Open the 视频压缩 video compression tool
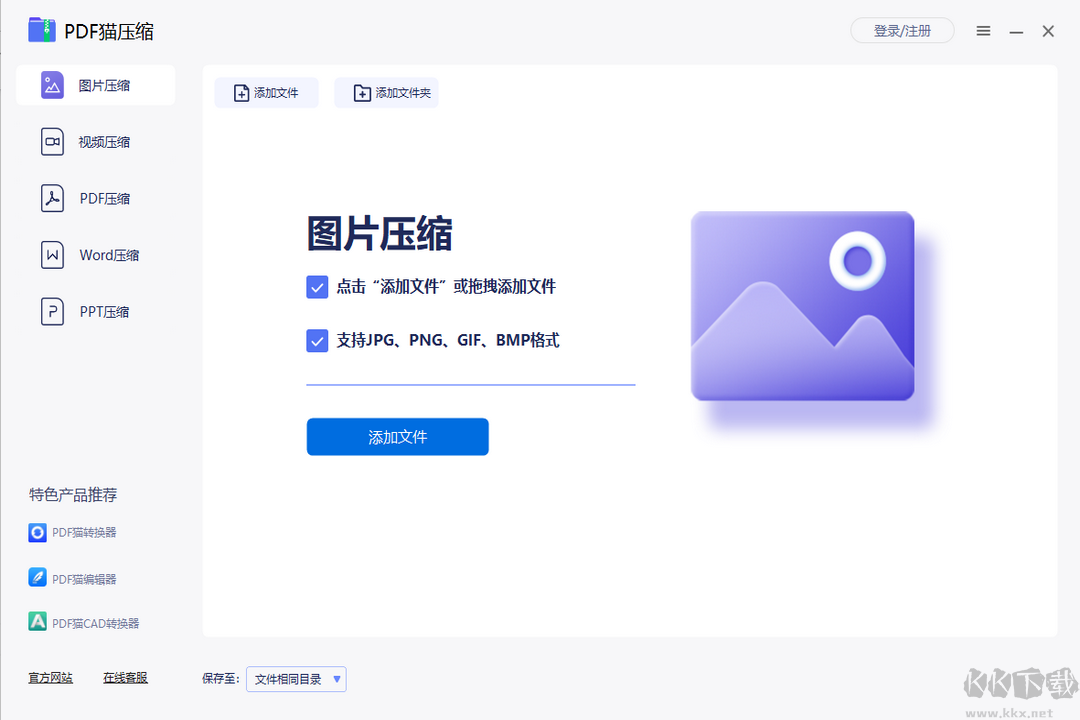The image size is (1080, 720). point(52,141)
